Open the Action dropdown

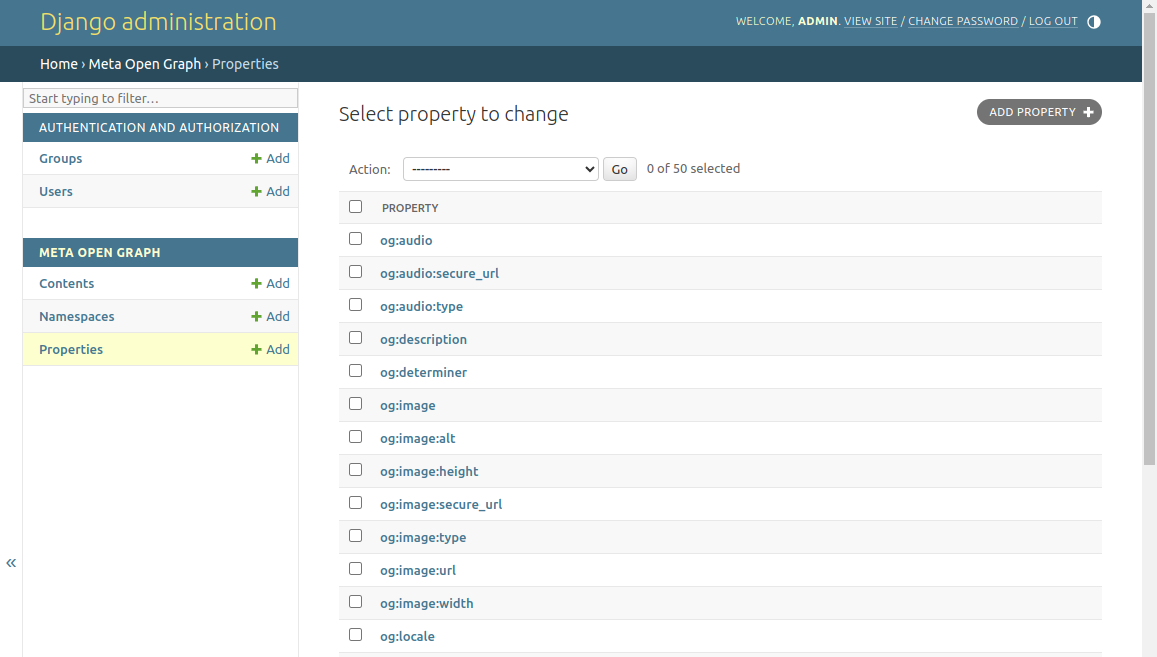pos(500,169)
